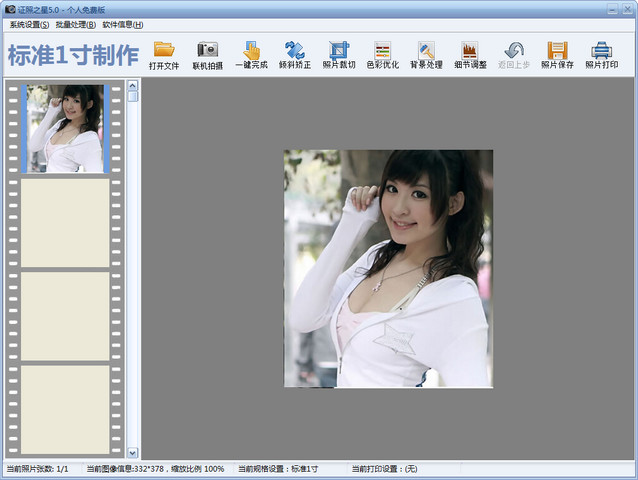
Task: Click filmstrip scrollbar down arrow
Action: tap(133, 452)
